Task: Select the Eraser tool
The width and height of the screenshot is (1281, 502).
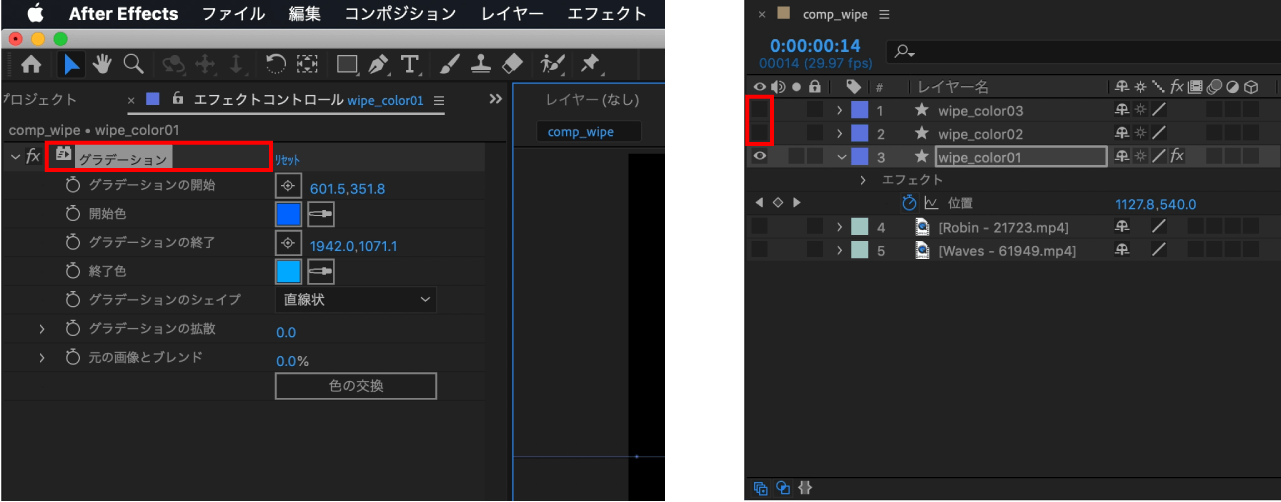Action: coord(511,65)
